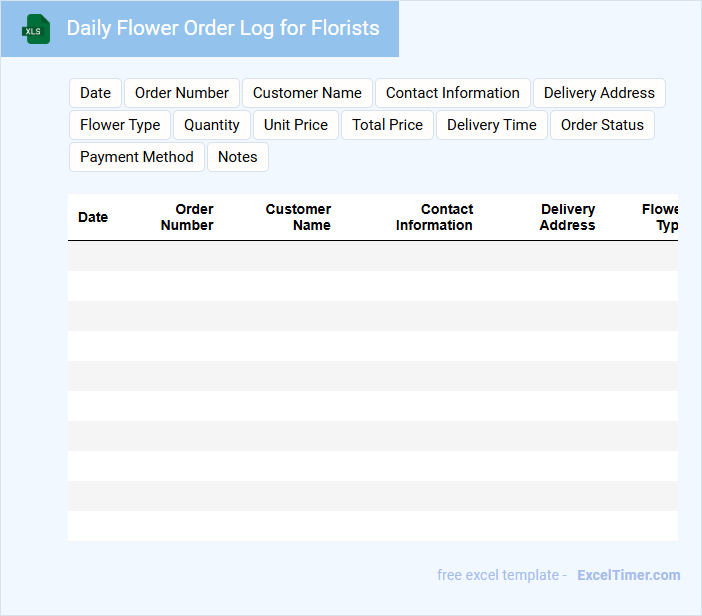
Task: Select the Order Number tag
Action: click(x=182, y=93)
